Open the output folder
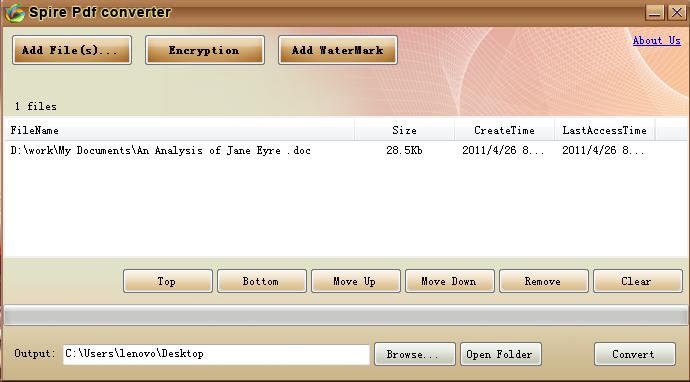 click(x=501, y=354)
